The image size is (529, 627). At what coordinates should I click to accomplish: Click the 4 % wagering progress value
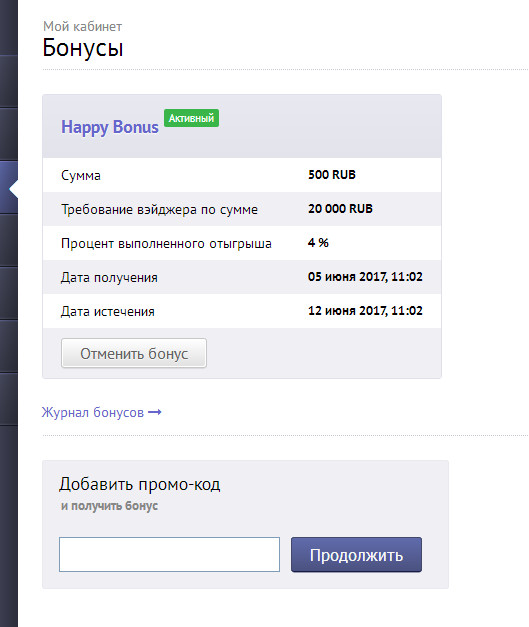318,243
